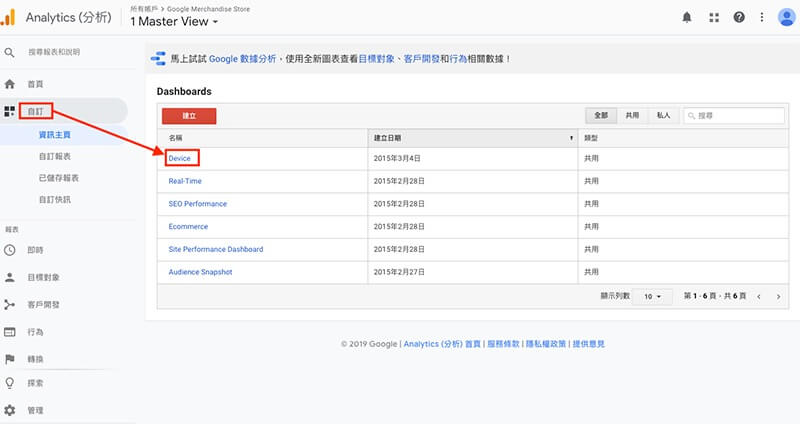800x424 pixels.
Task: Click the sidebar report search field
Action: [54, 52]
